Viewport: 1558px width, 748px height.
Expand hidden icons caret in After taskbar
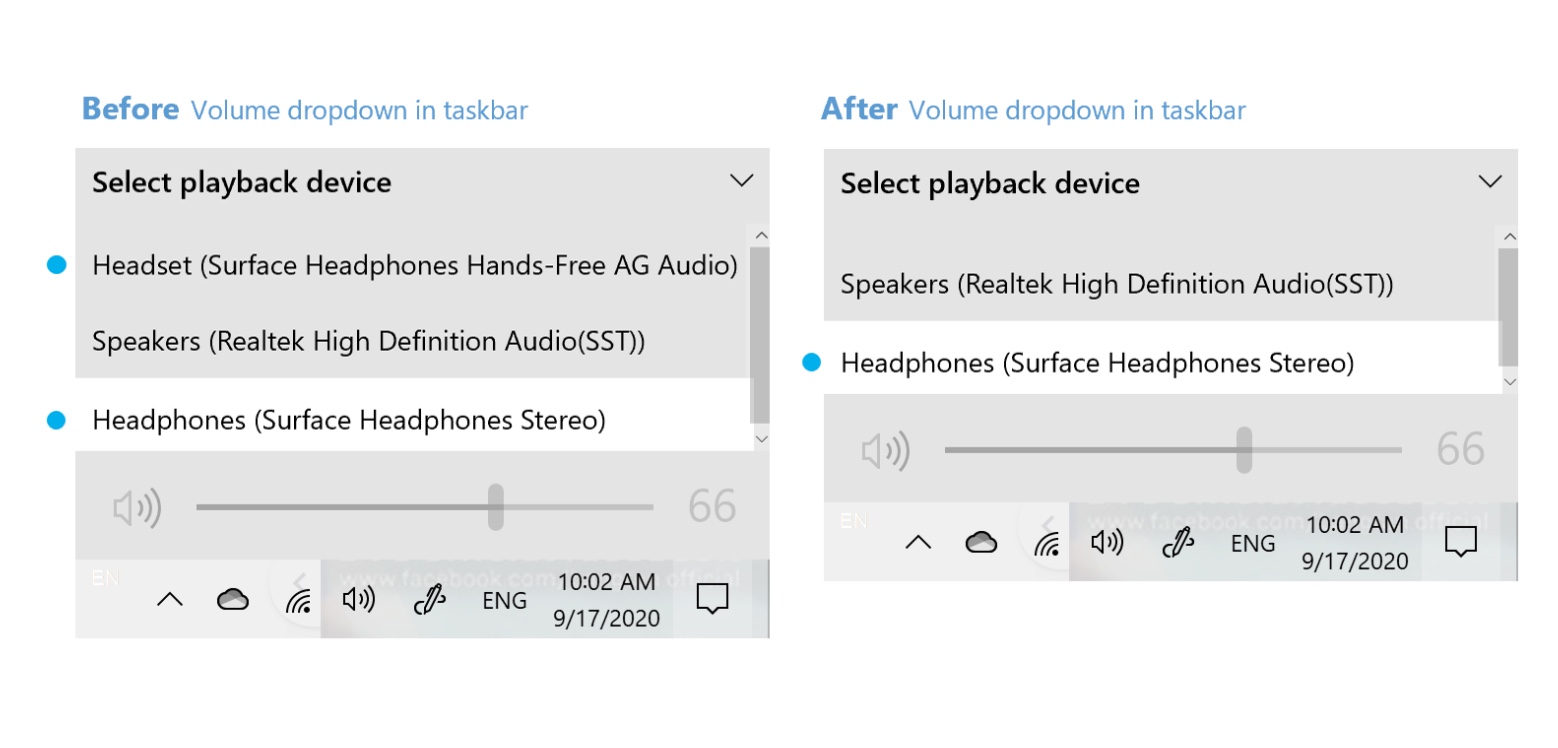[918, 543]
